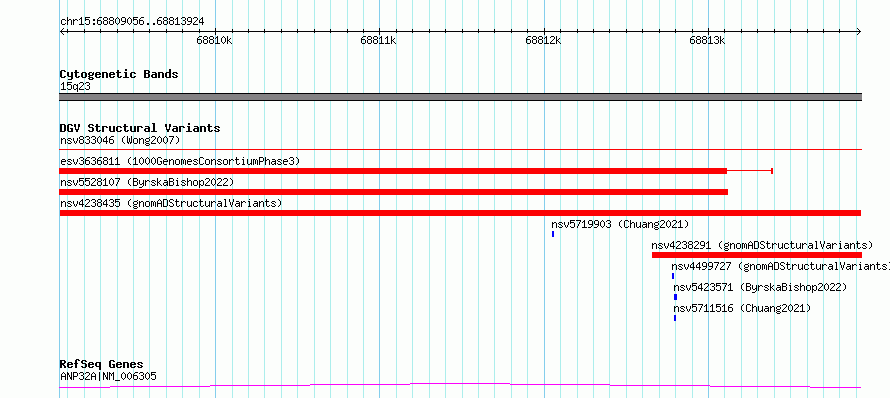Click the 68811k ruler position label
The height and width of the screenshot is (398, 890).
coord(379,40)
